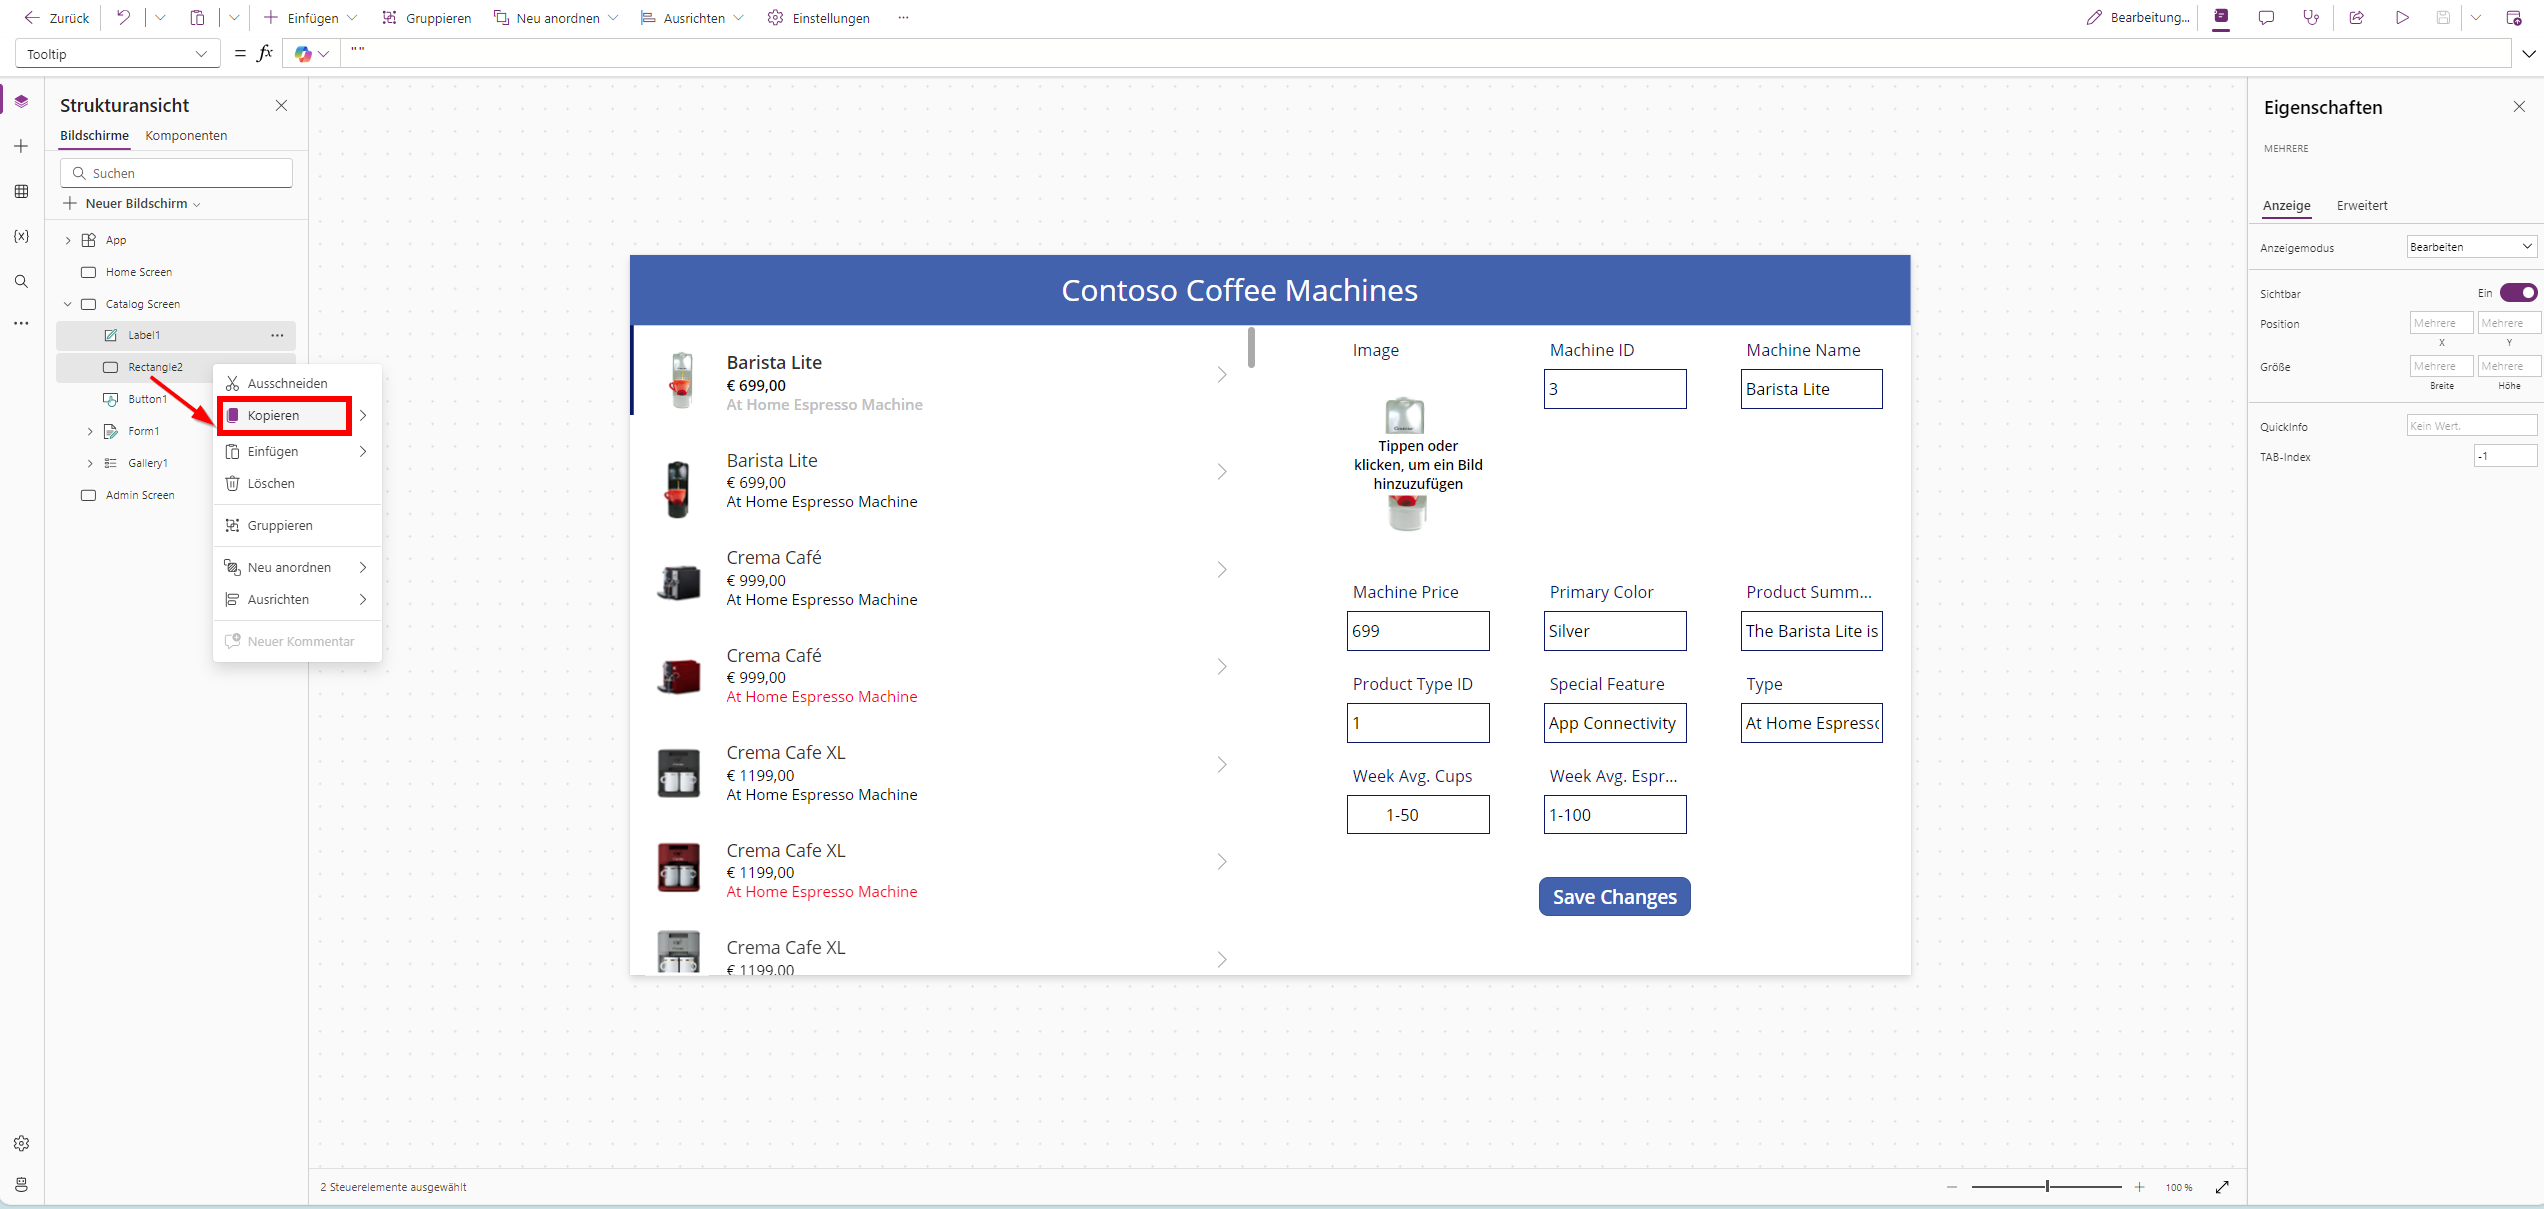This screenshot has width=2544, height=1209.
Task: Click the gallery vertical scrollbar
Action: pos(1251,347)
